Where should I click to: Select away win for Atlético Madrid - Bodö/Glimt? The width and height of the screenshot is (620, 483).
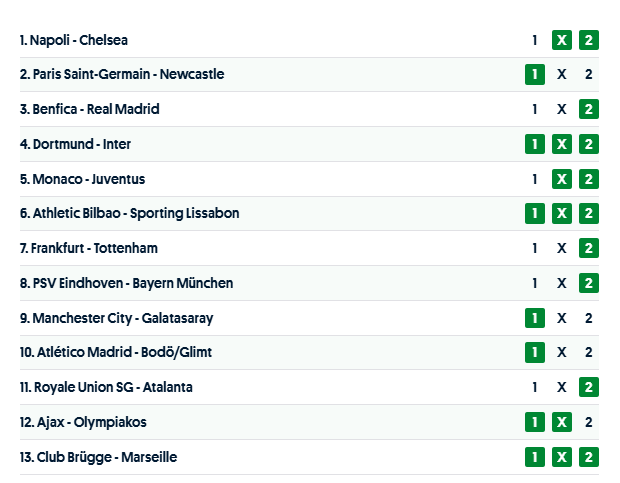tap(589, 352)
